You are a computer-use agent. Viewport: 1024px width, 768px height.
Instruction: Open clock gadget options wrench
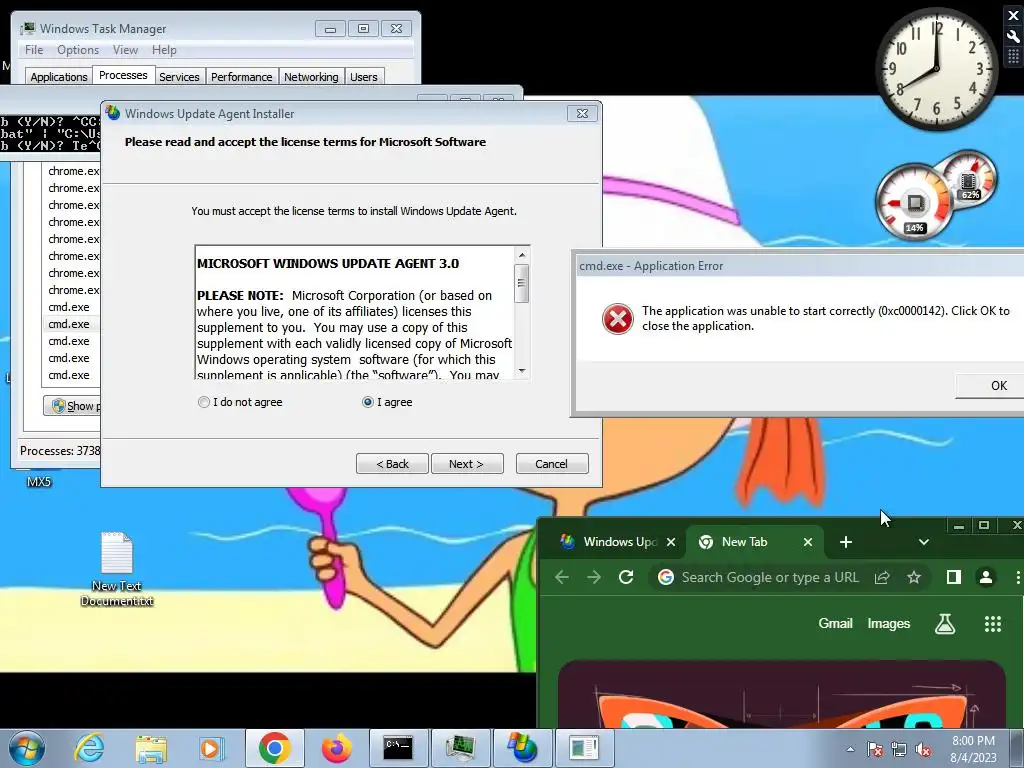point(1013,37)
